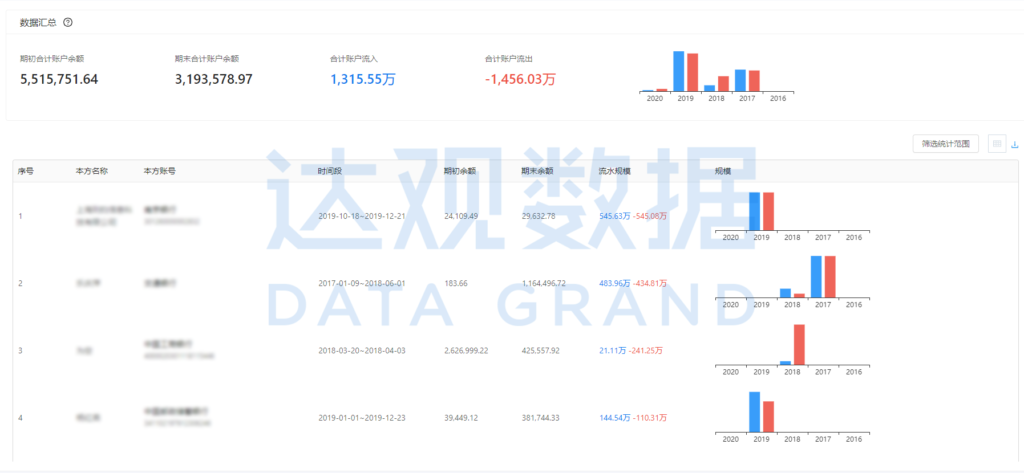Click the 流水规模 column header

pyautogui.click(x=614, y=171)
